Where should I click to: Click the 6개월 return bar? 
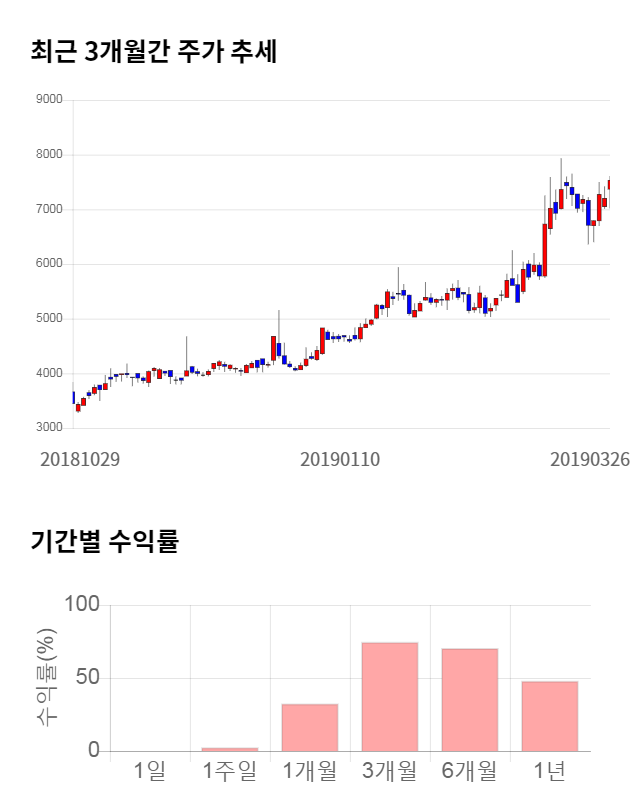469,699
